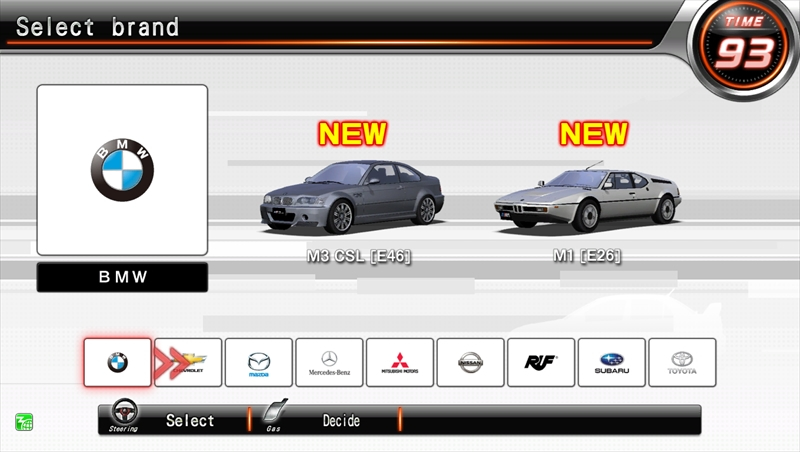This screenshot has width=800, height=452.
Task: Click NEW badge above M3 CSL
Action: [353, 134]
